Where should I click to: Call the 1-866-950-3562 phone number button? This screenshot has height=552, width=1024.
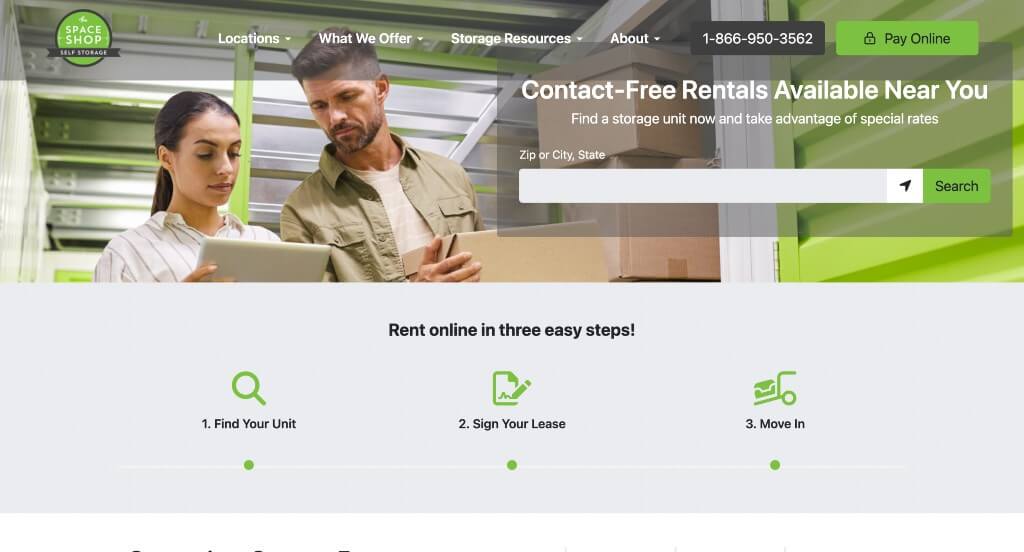758,39
